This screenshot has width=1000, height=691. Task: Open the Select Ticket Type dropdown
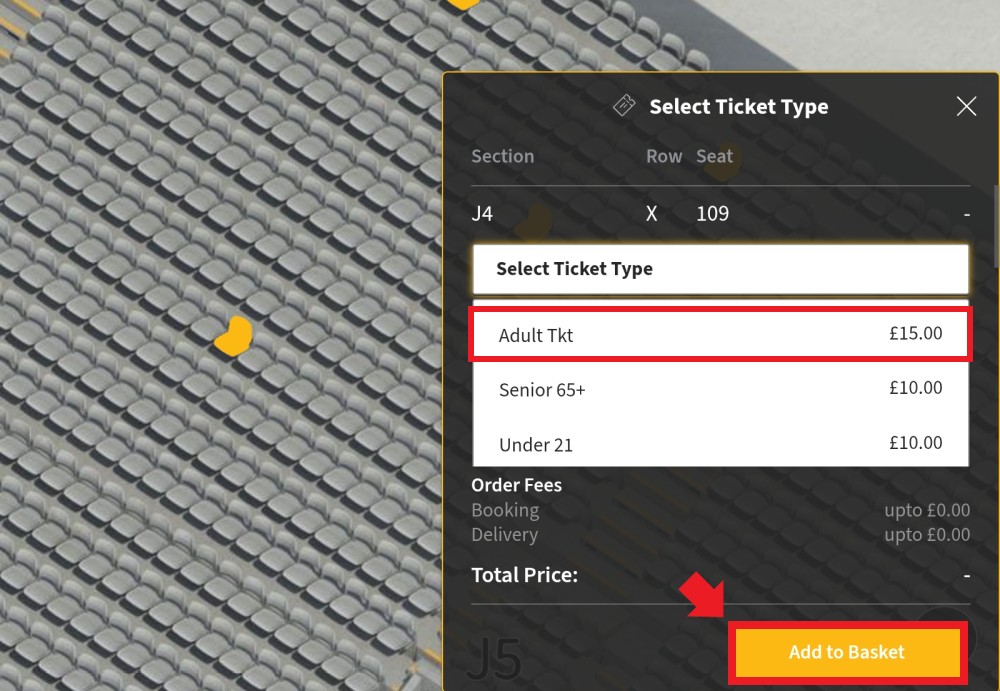pos(721,269)
